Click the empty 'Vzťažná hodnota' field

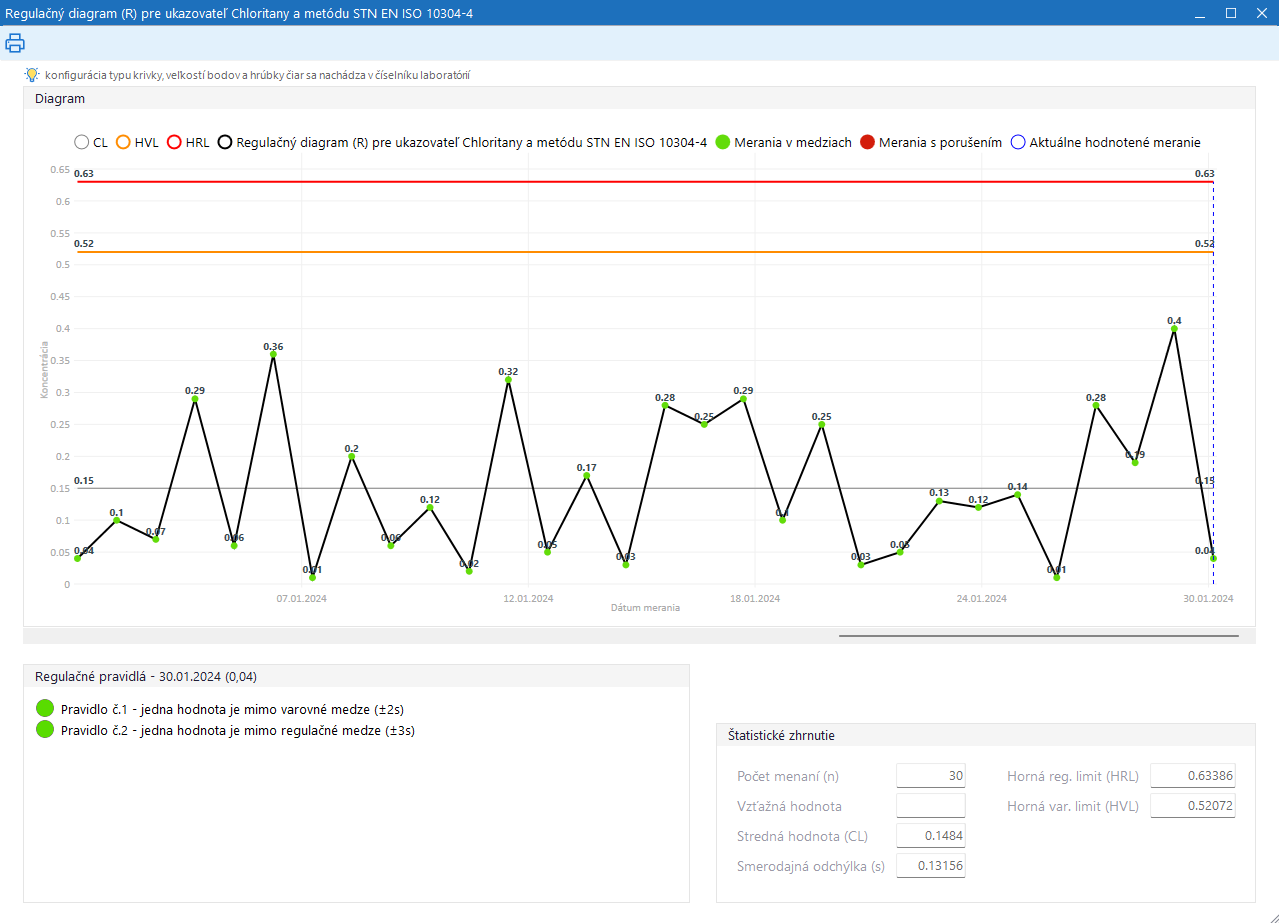tap(930, 806)
